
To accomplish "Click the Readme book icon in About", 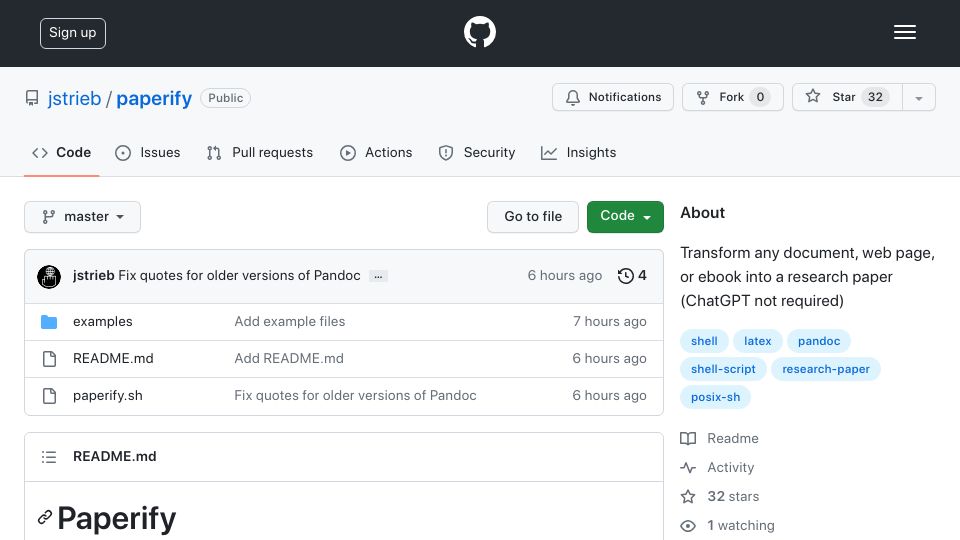I will coord(688,438).
